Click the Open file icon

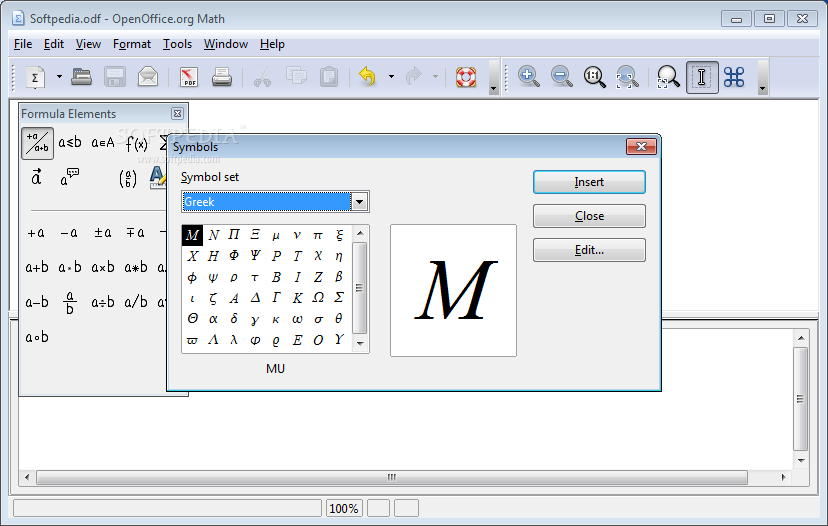tap(81, 77)
